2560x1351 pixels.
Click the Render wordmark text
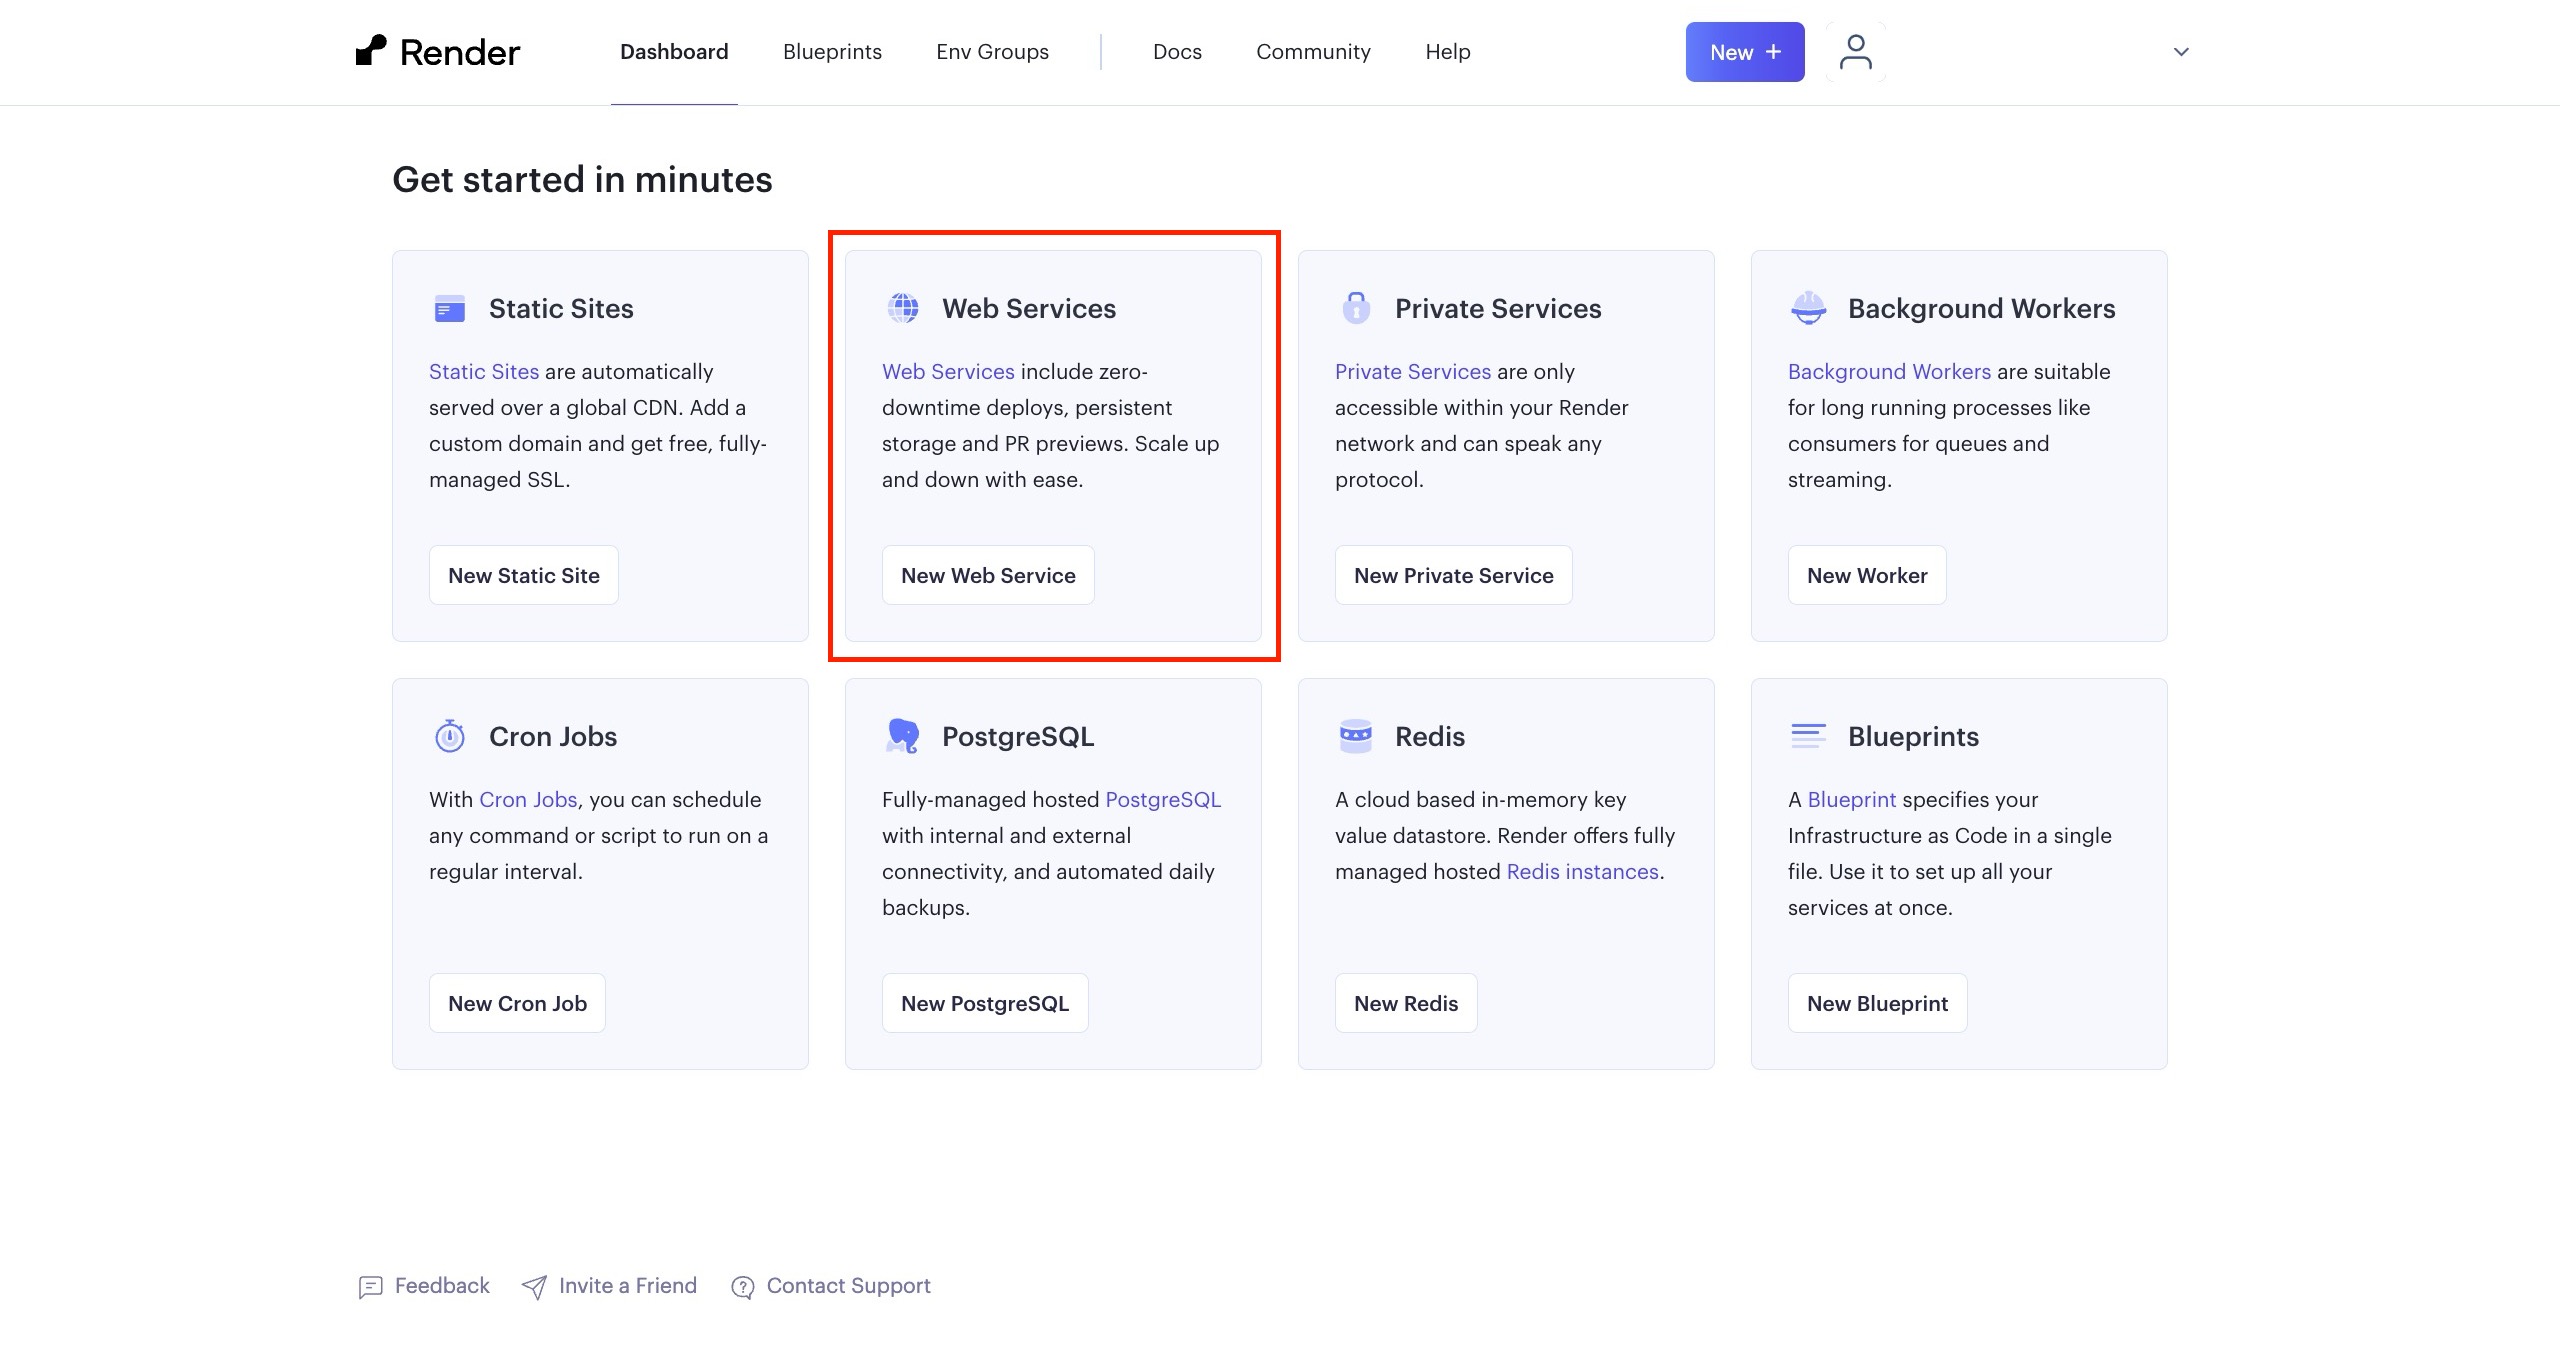[x=460, y=52]
